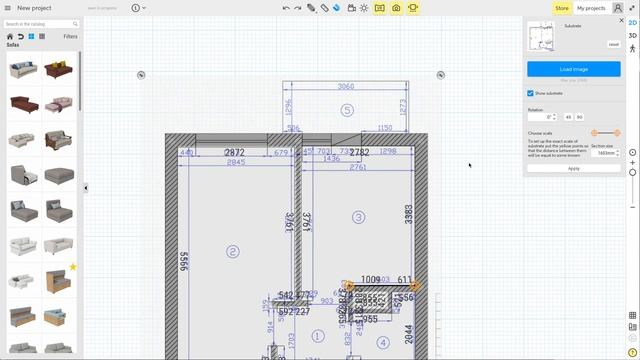Select the dark red sofa with yellow pillows
Screen dimensions: 640x360
pyautogui.click(x=59, y=69)
